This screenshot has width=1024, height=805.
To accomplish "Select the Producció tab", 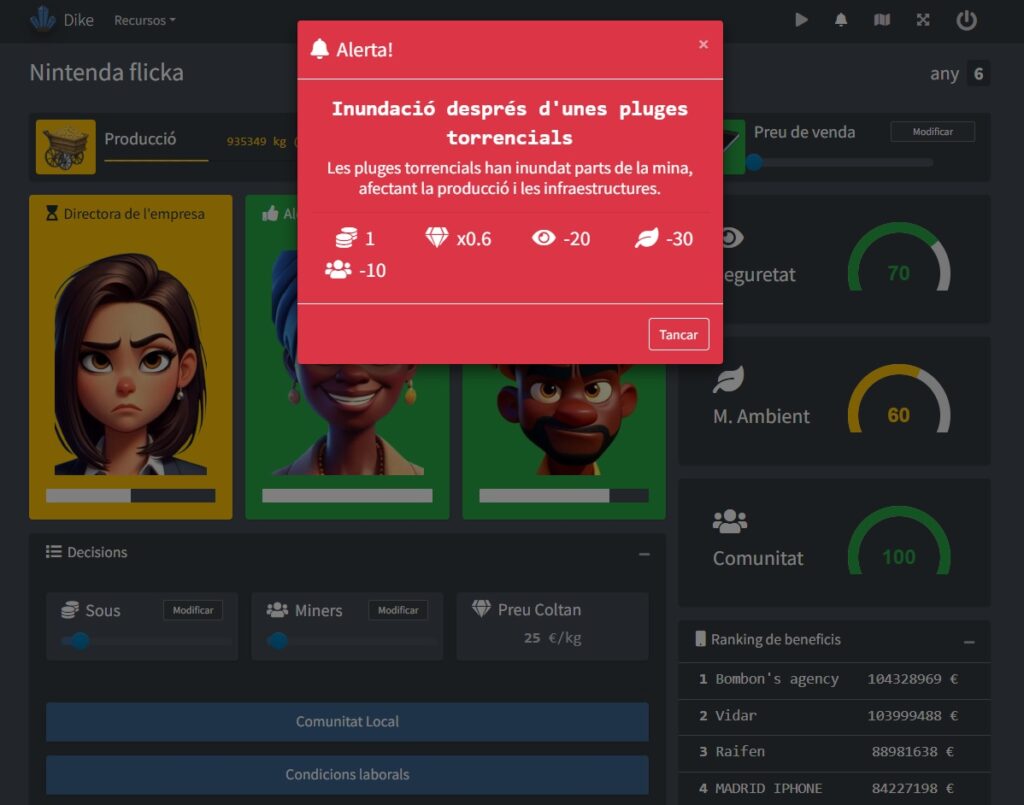I will (140, 139).
